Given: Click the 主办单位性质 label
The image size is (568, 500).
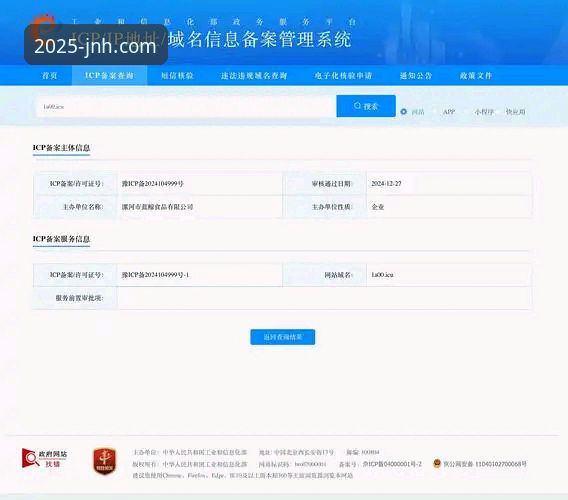Looking at the screenshot, I should (332, 207).
